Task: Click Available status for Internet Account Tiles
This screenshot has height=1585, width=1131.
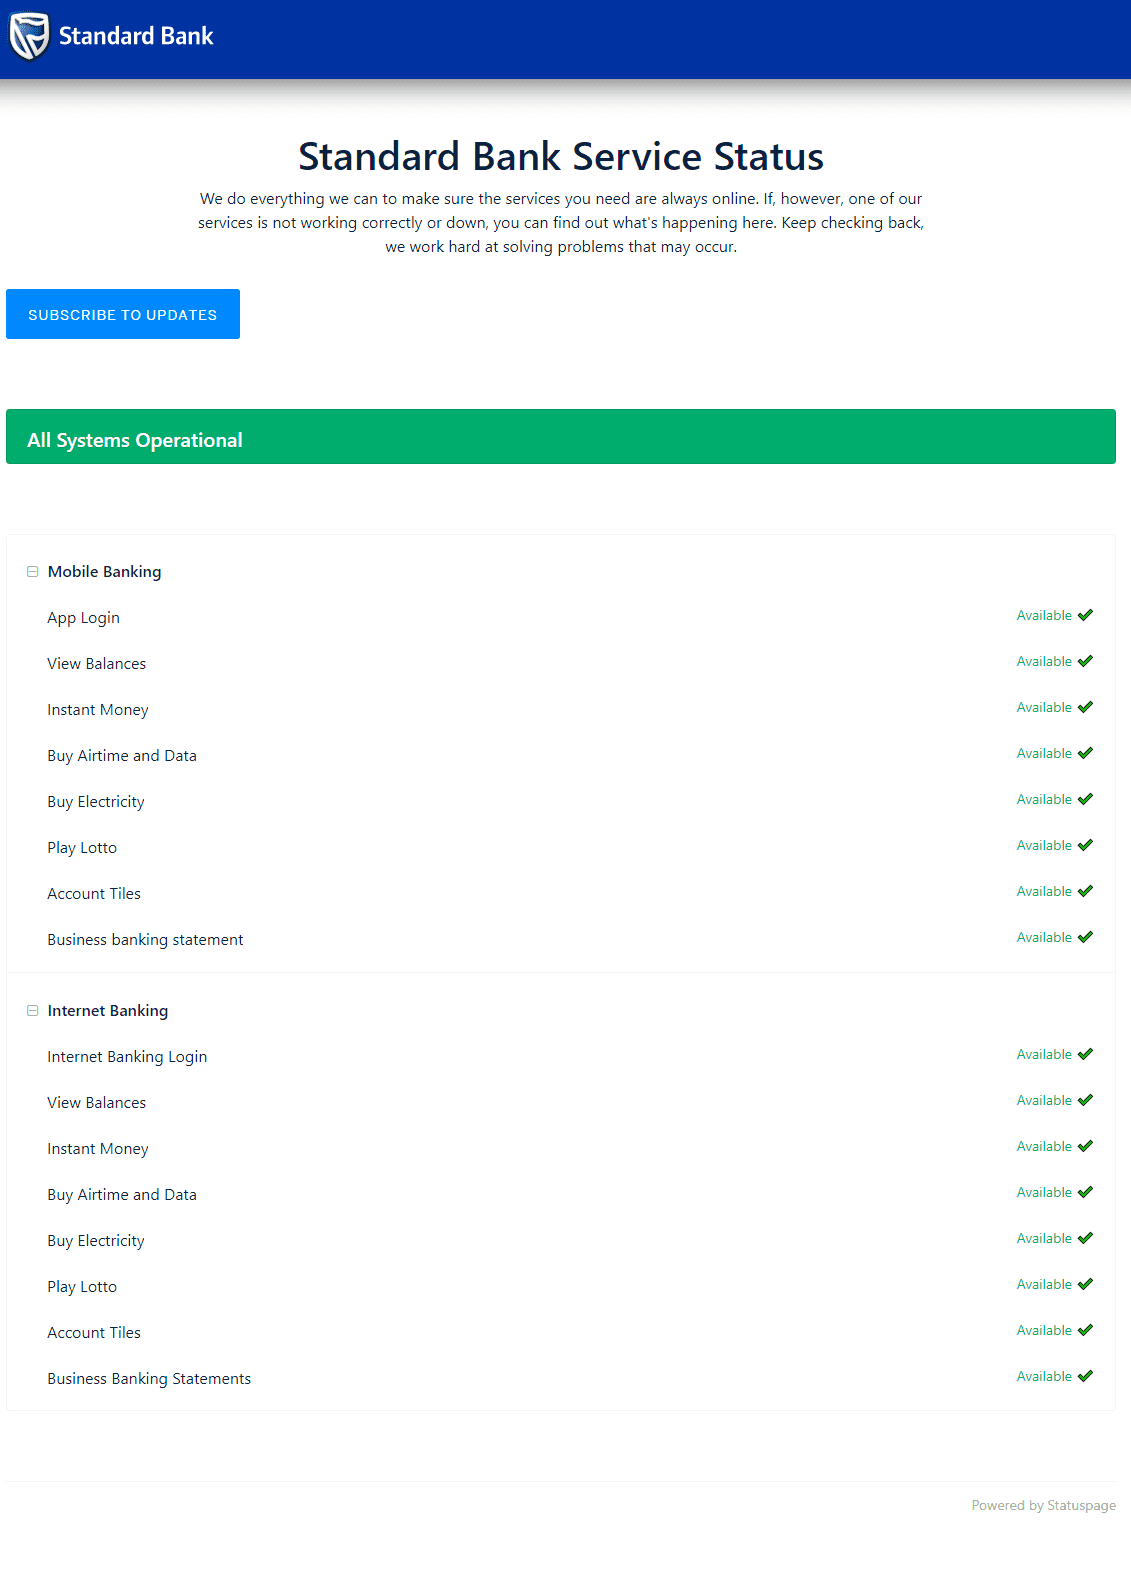Action: pyautogui.click(x=1044, y=1330)
